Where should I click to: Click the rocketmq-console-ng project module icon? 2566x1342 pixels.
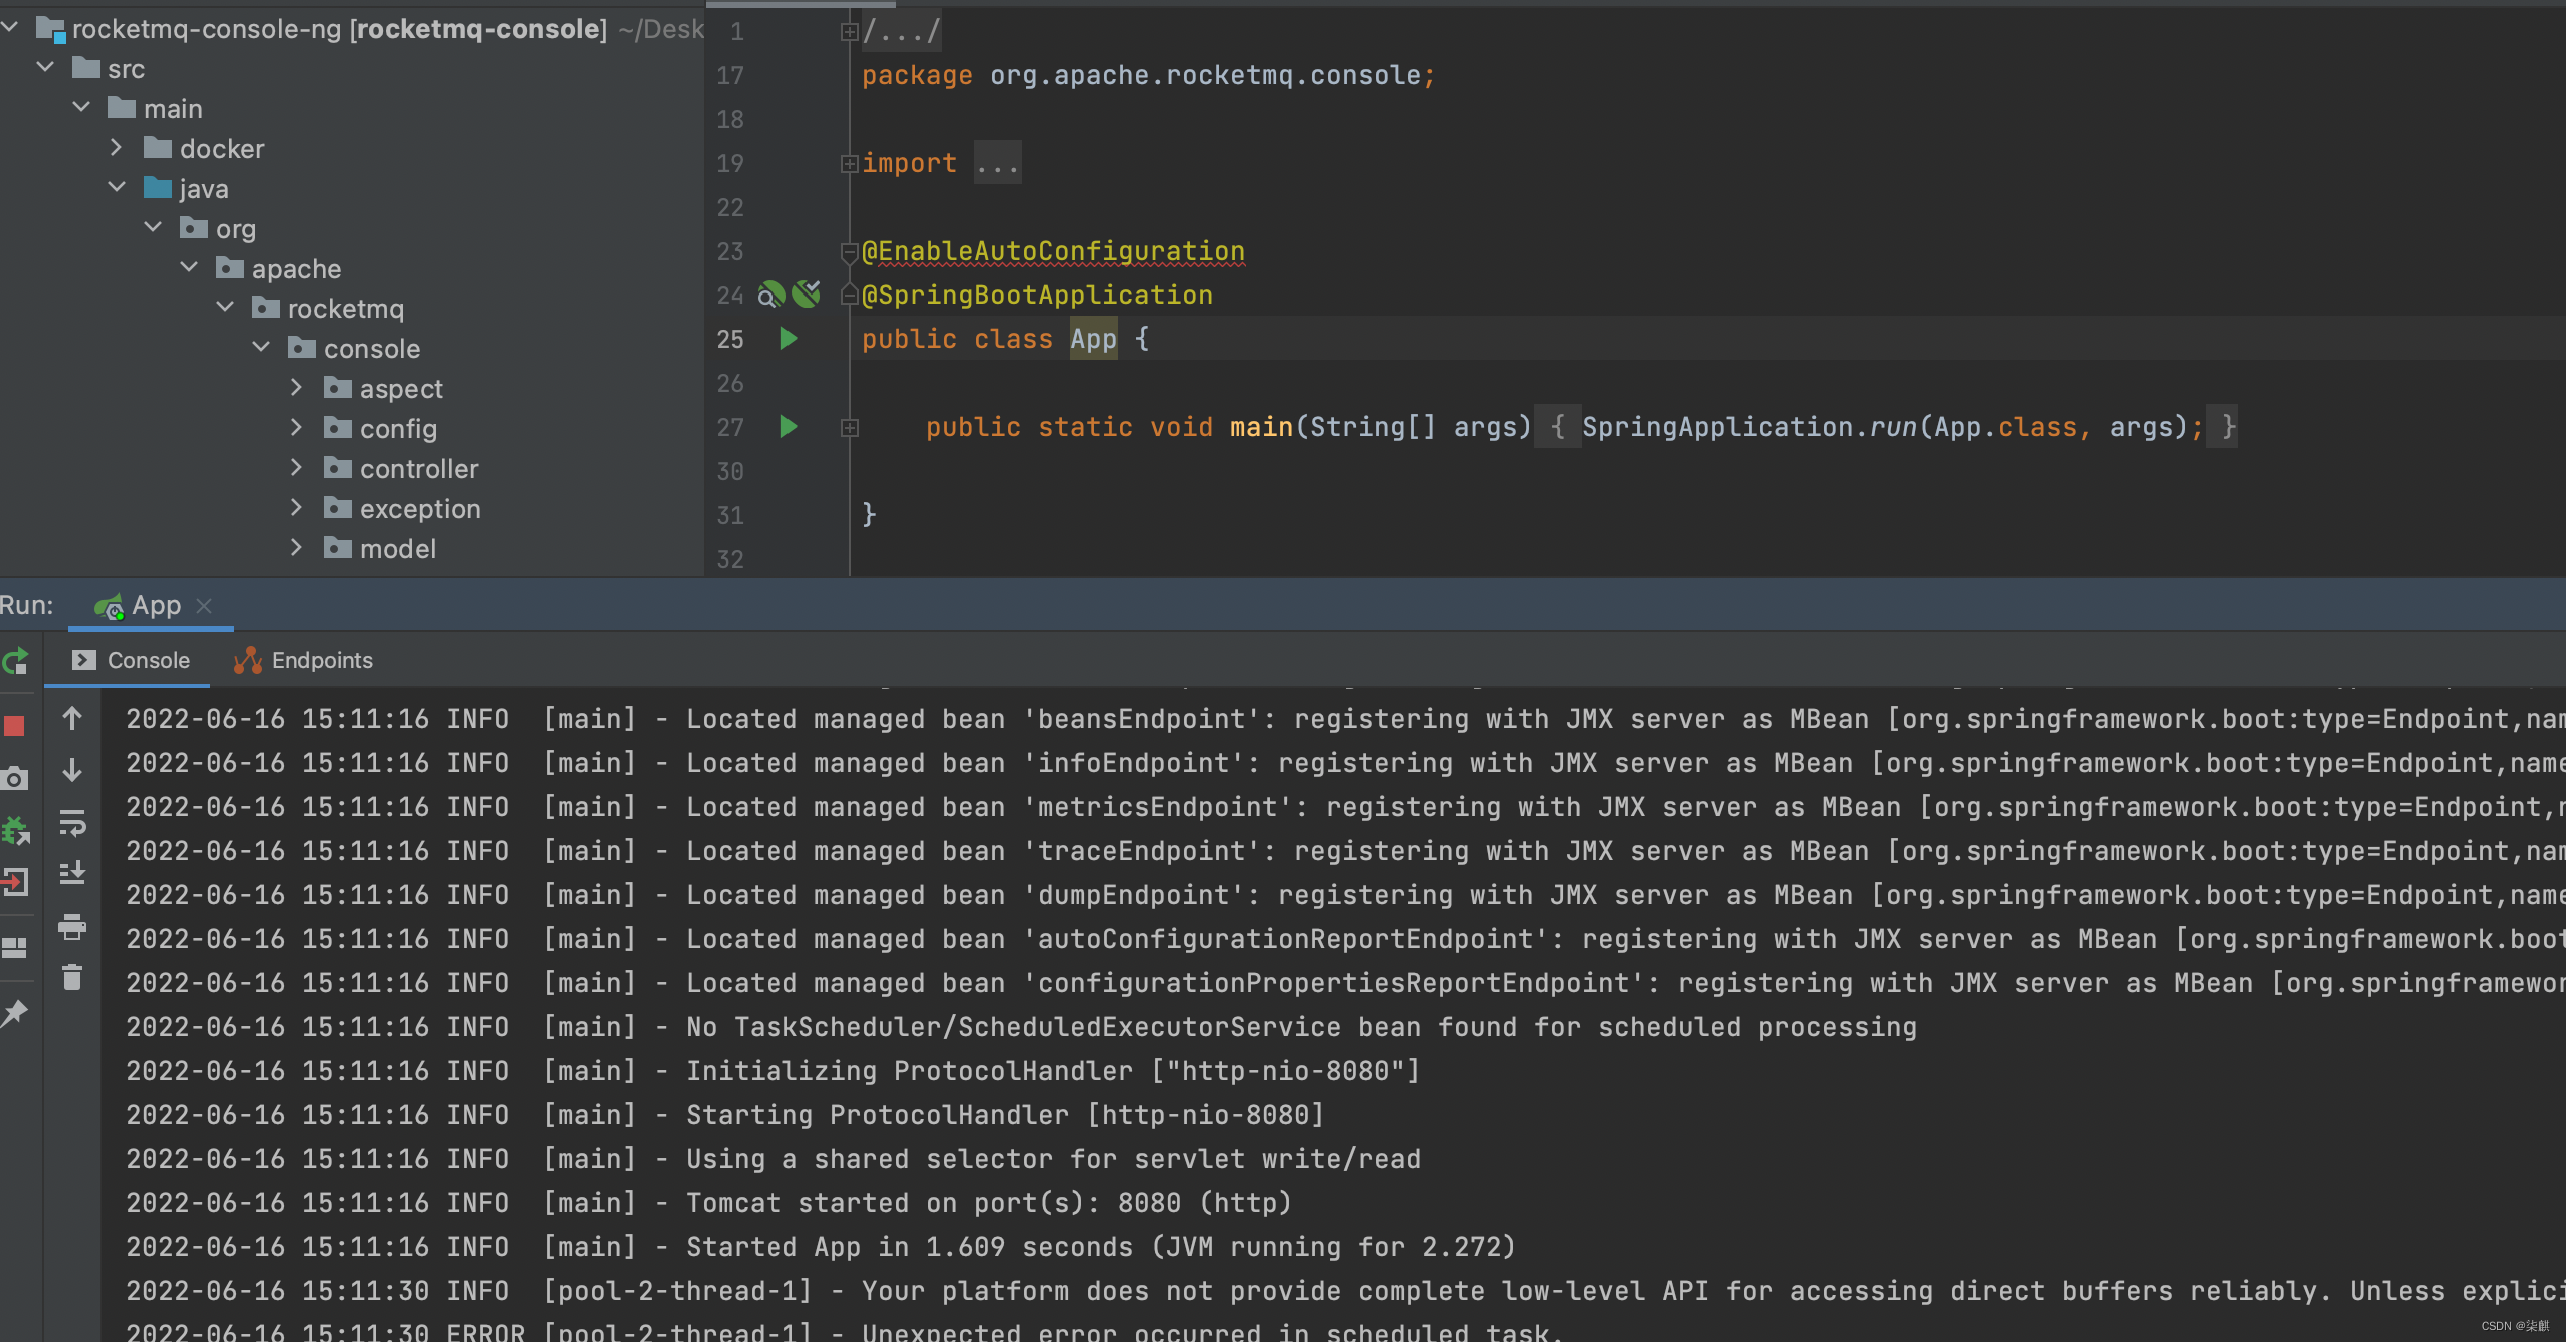point(50,29)
